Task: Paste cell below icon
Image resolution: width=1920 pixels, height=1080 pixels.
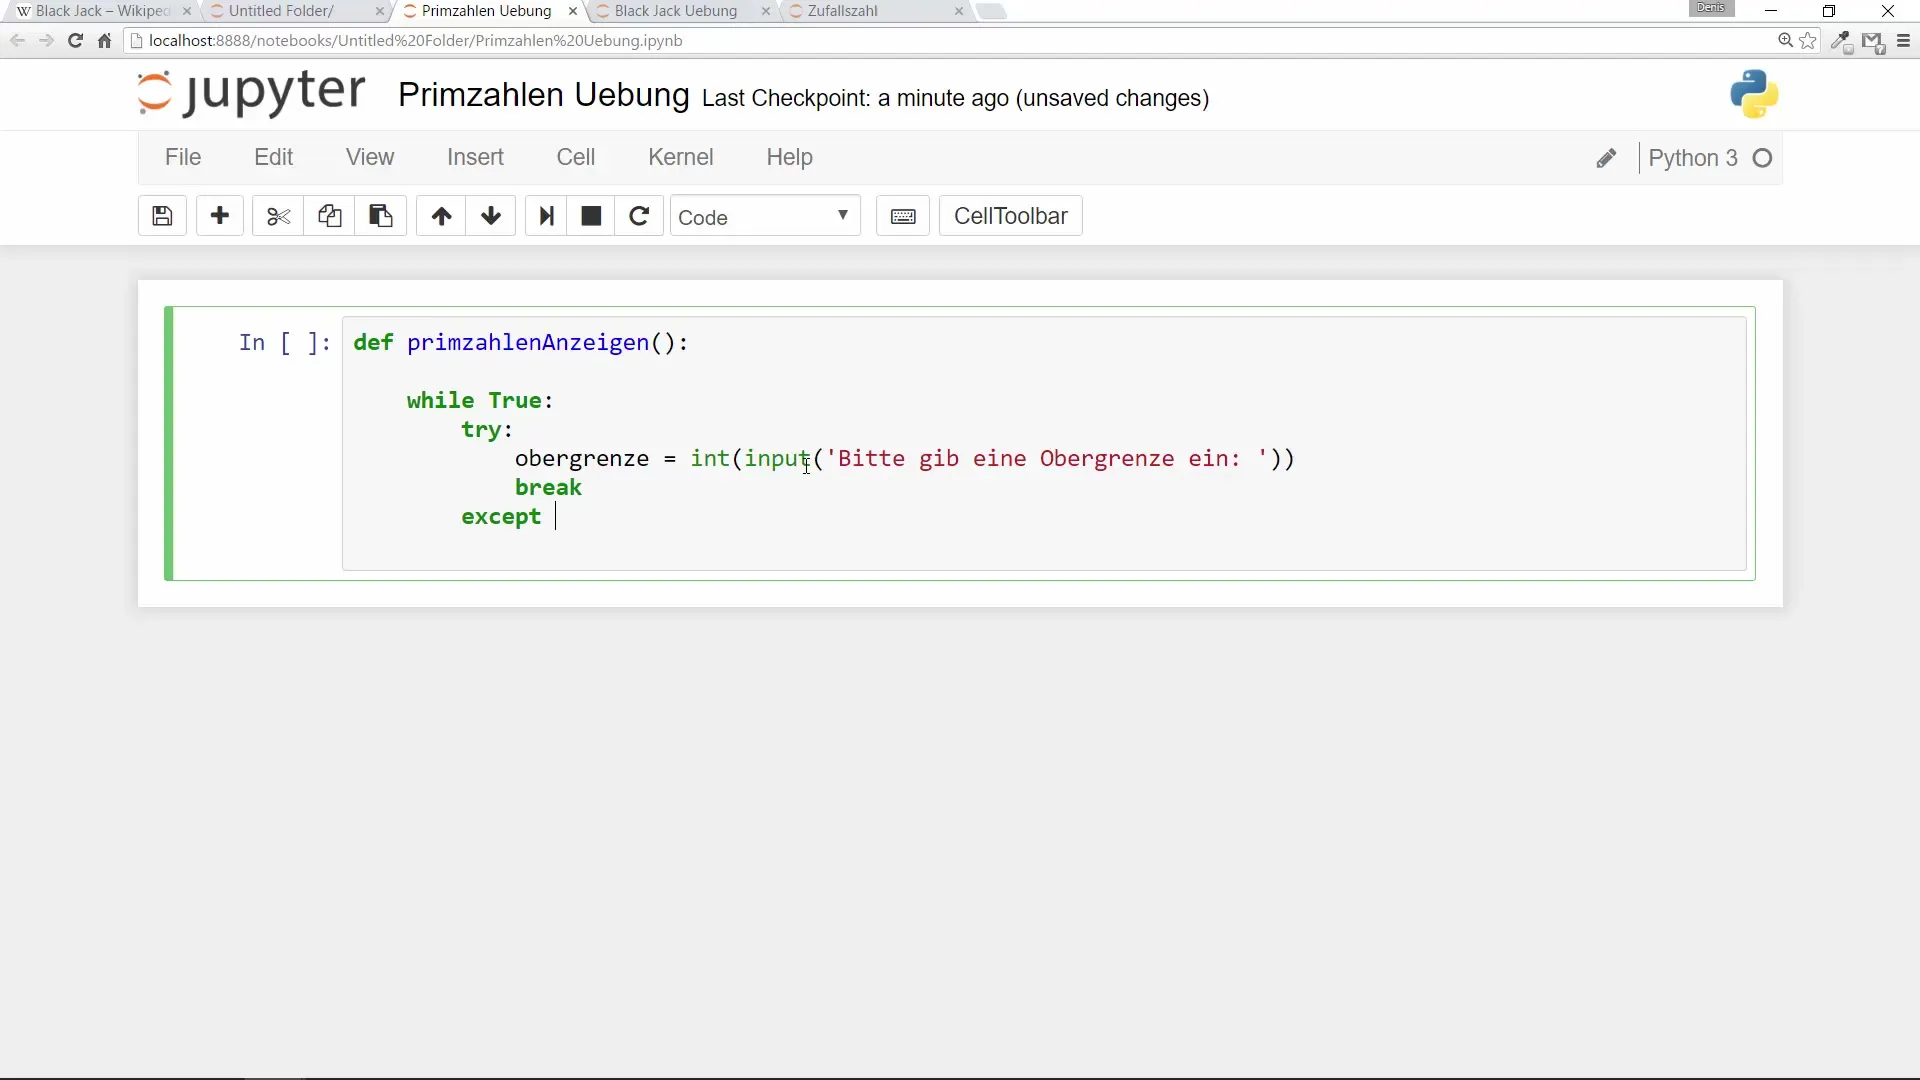Action: 380,216
